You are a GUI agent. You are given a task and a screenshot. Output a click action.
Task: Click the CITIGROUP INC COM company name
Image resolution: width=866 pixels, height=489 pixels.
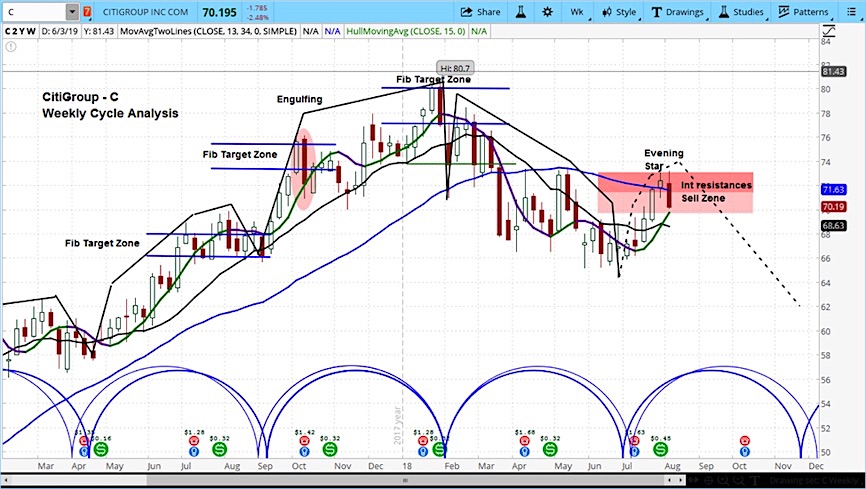(x=145, y=12)
